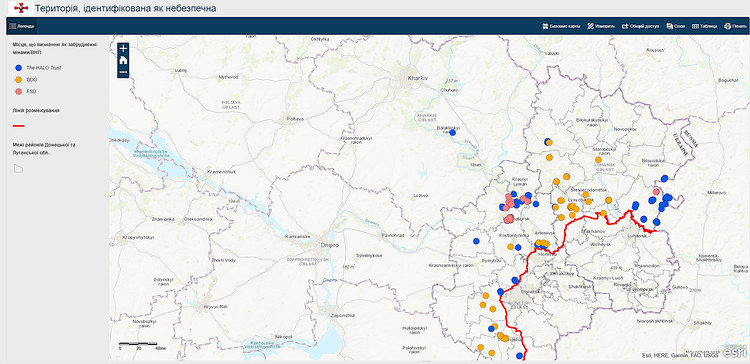
Task: Click the orange DDG legend symbol
Action: point(18,80)
